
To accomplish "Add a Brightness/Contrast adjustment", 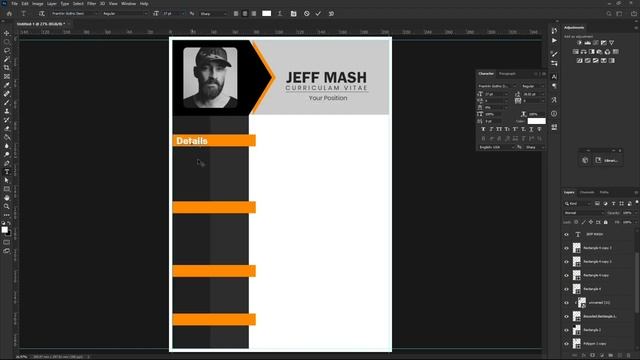I will pos(579,42).
